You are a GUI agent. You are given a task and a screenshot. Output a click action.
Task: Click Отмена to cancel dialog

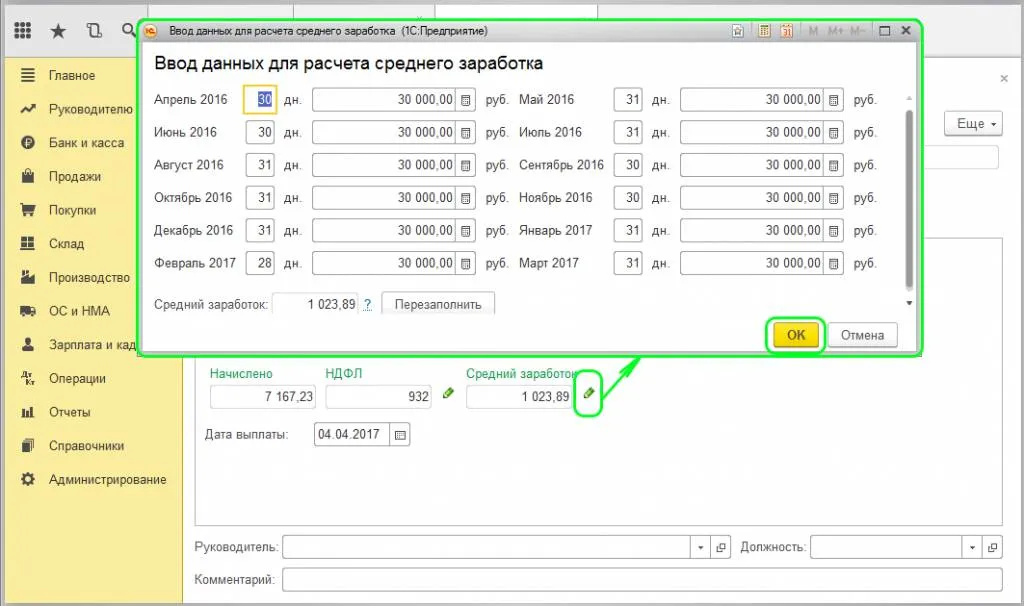coord(862,335)
